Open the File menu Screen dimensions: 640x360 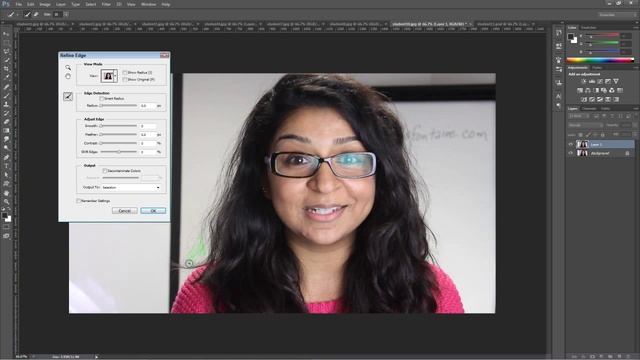coord(18,4)
